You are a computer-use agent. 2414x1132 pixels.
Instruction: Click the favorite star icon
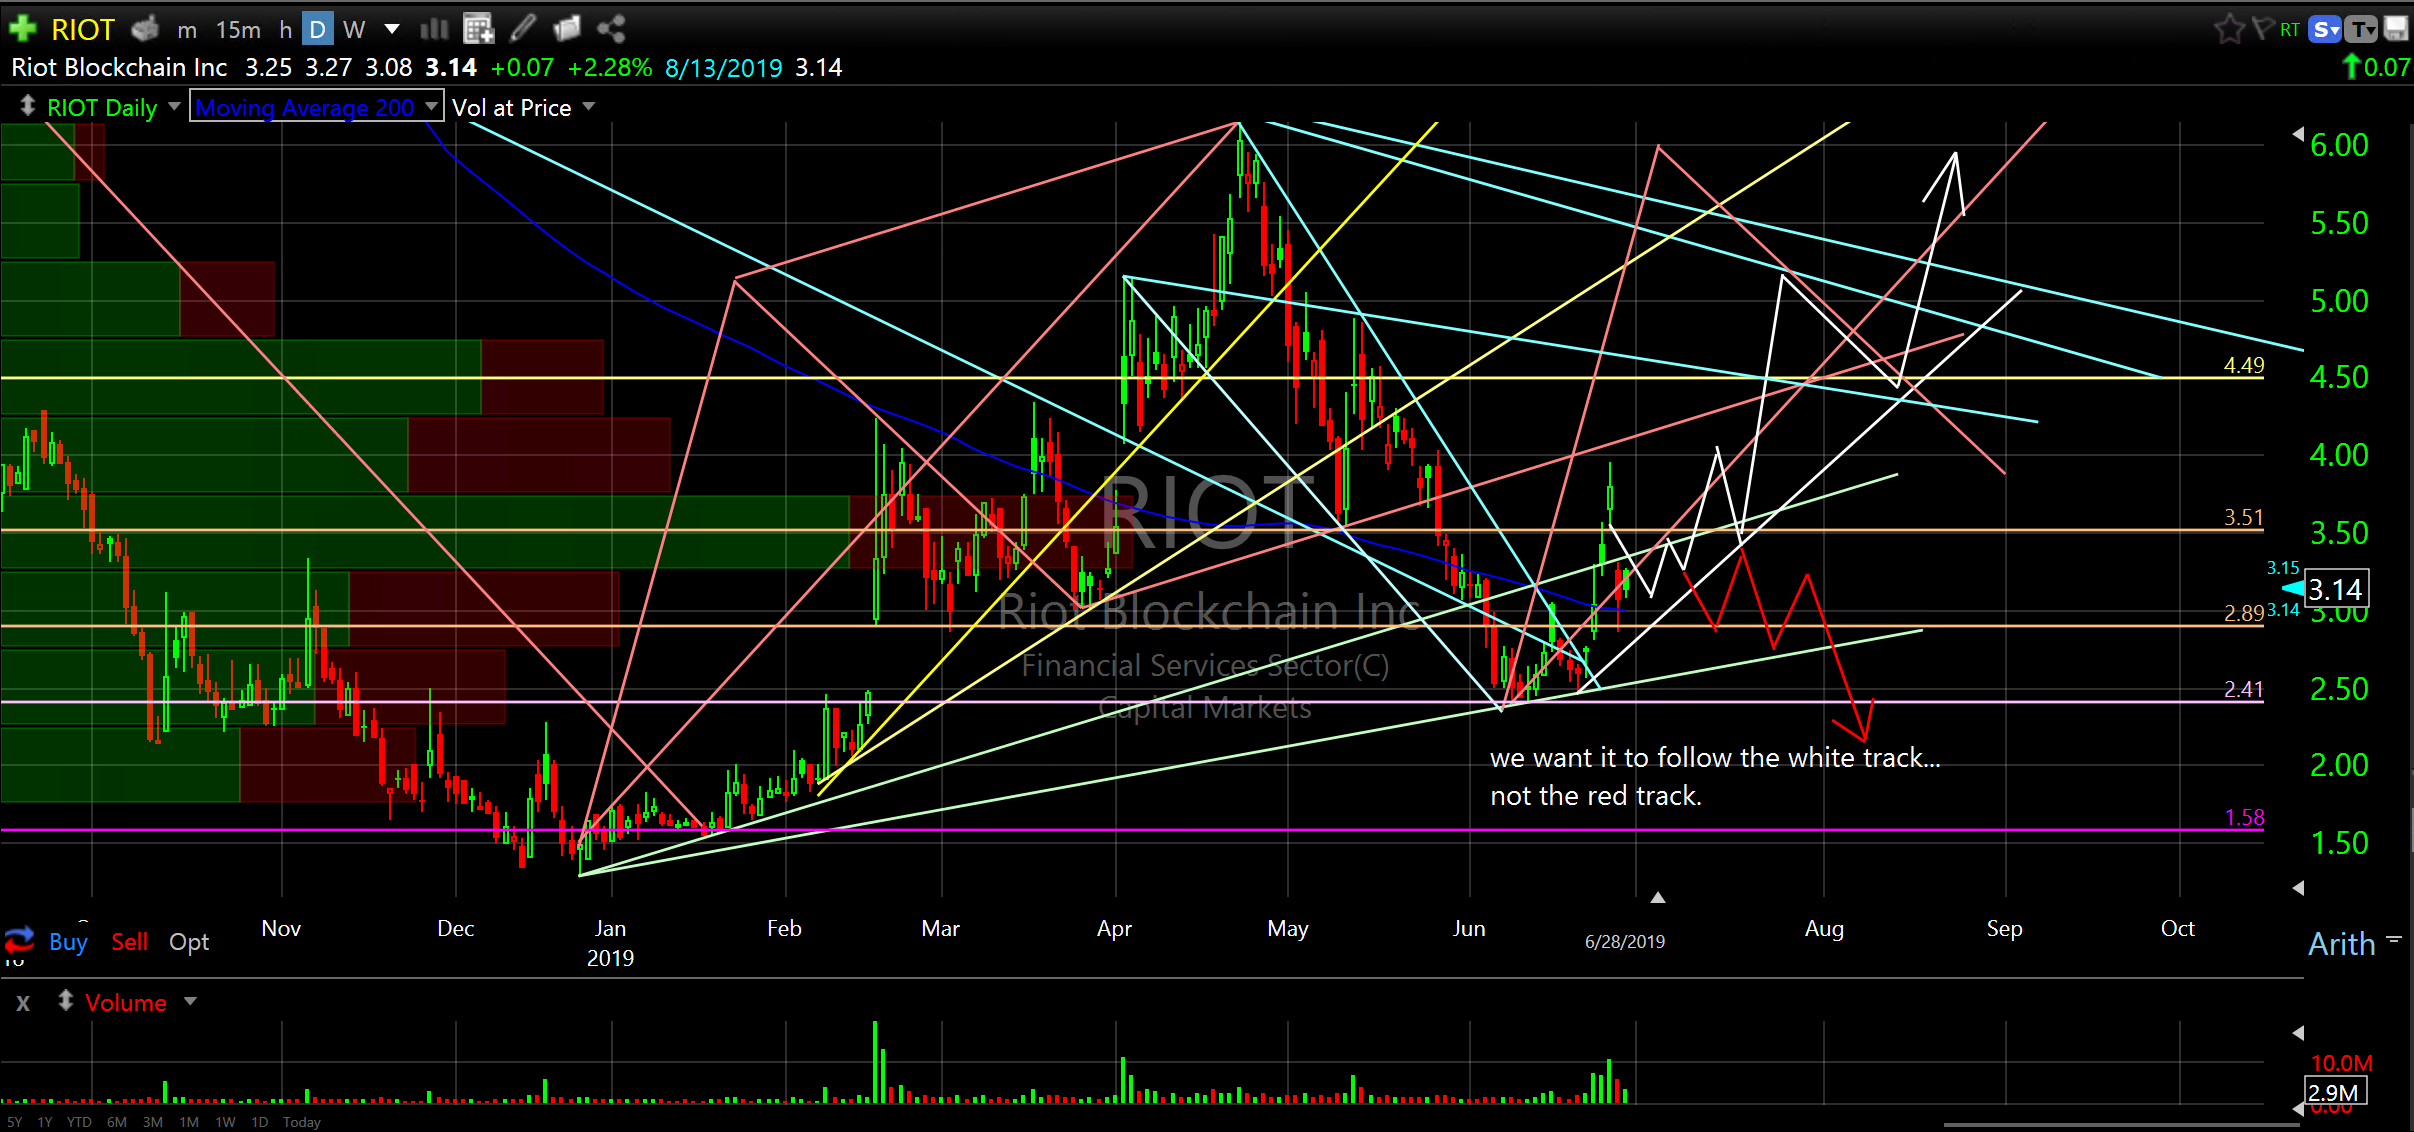2229,29
